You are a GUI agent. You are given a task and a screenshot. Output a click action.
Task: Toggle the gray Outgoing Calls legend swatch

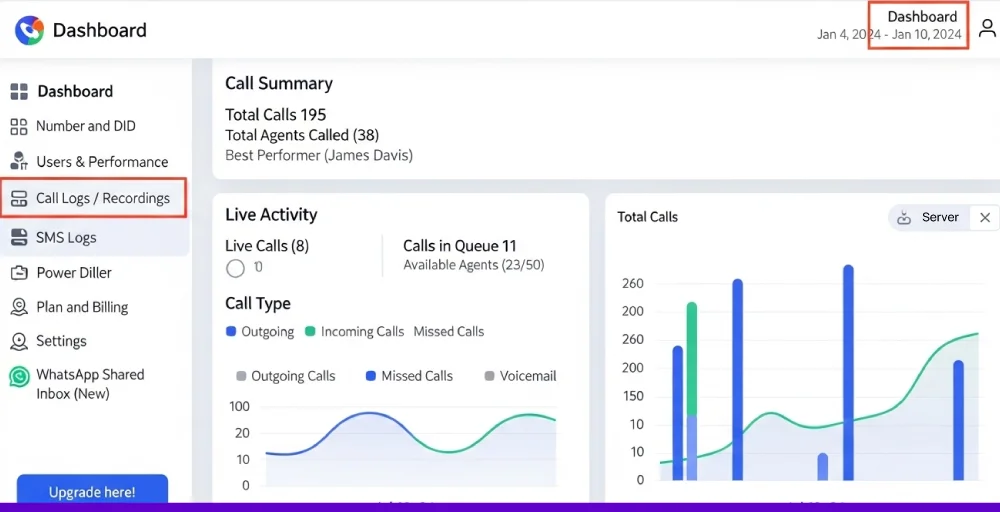(241, 376)
